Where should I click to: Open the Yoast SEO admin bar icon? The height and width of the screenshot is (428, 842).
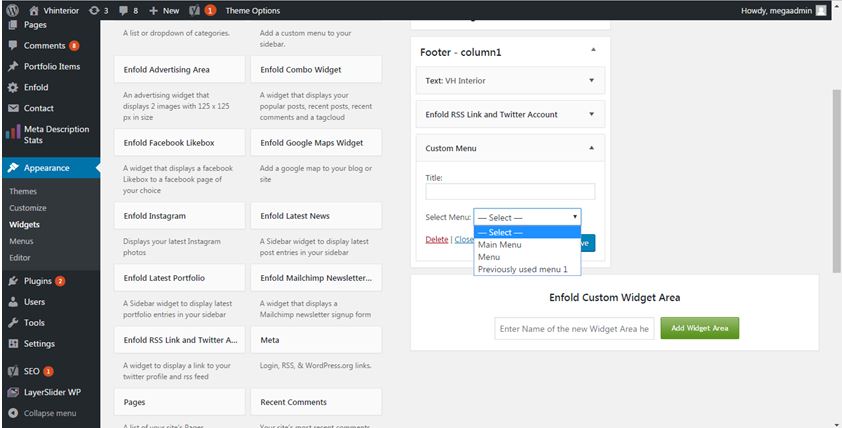tap(194, 10)
